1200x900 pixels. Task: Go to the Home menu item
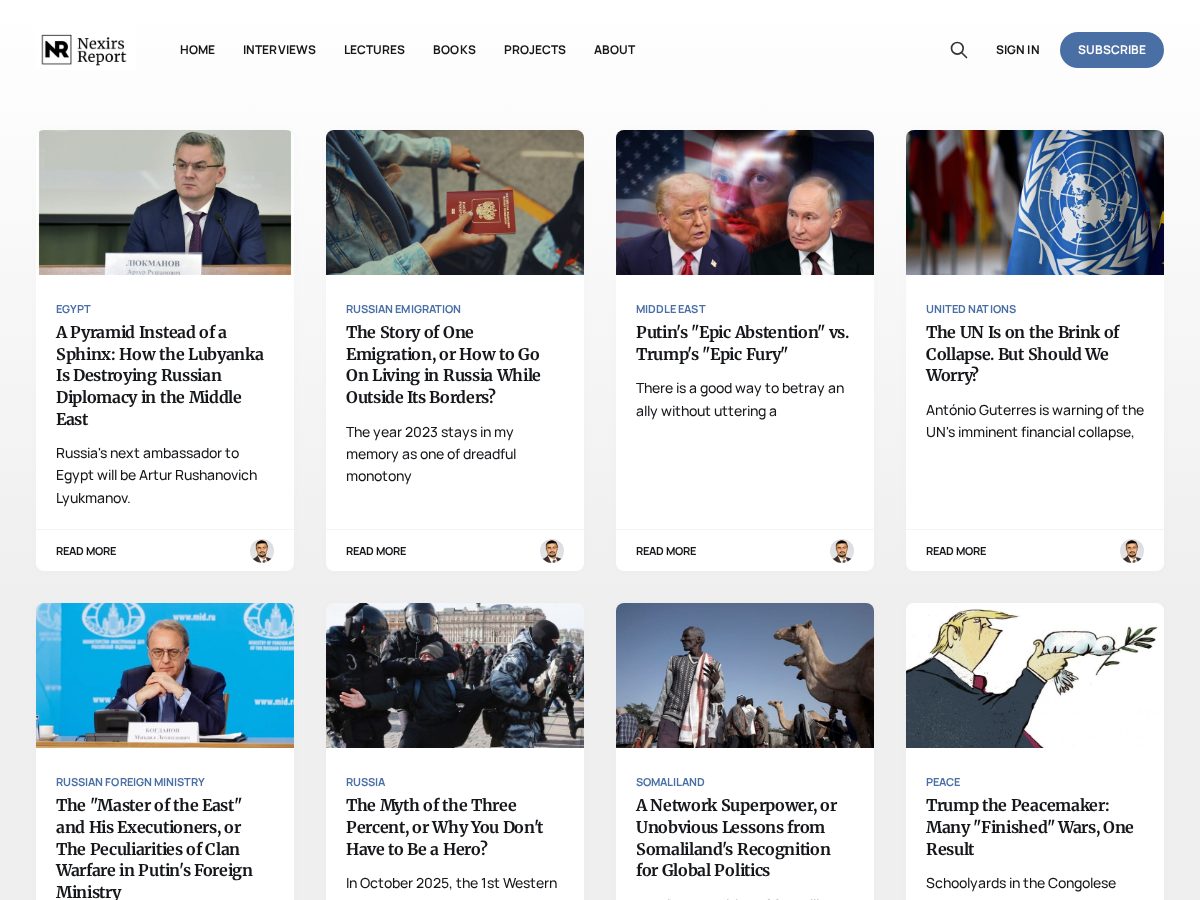point(197,50)
